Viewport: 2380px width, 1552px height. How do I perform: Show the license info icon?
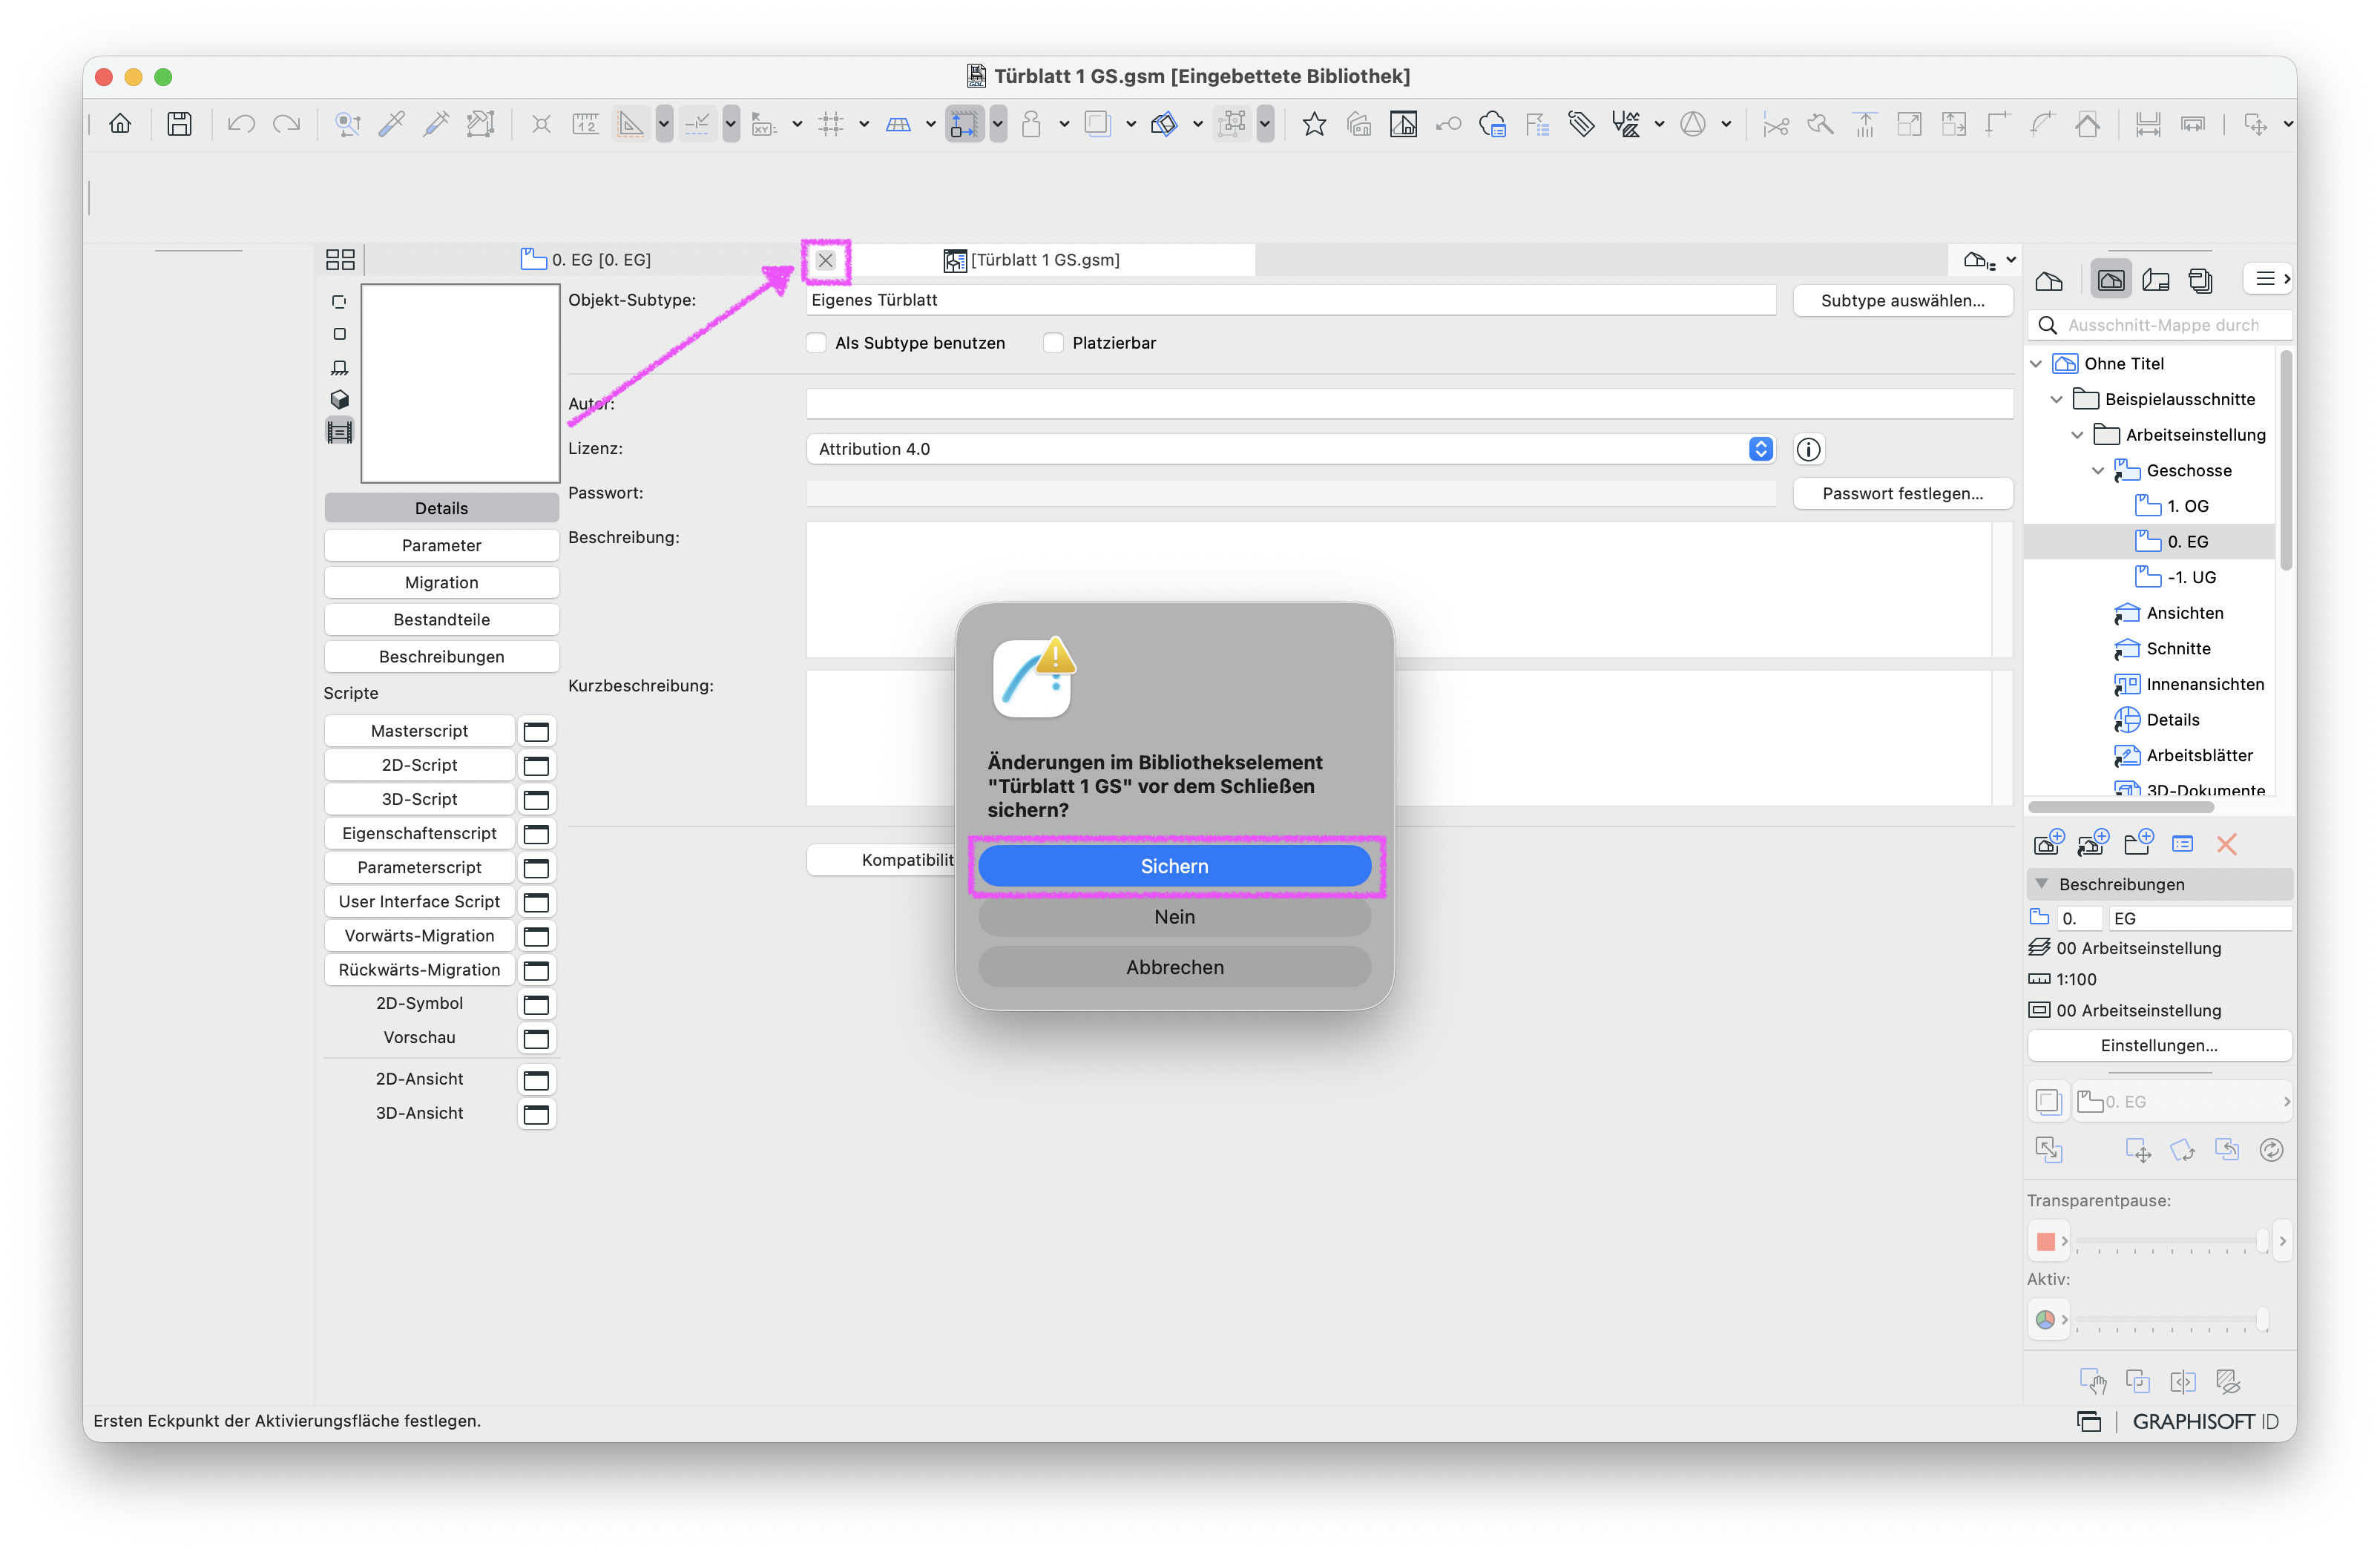click(1808, 449)
